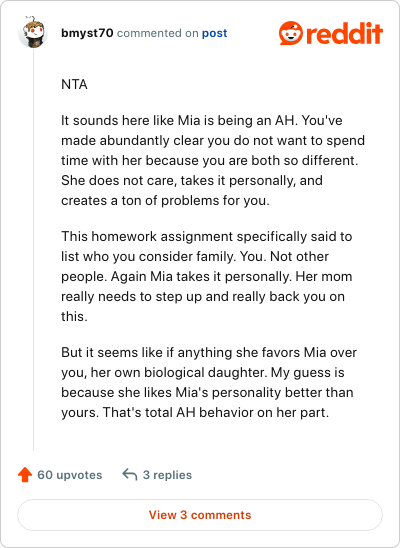The height and width of the screenshot is (548, 400).
Task: Click the "View 3 comments" button
Action: [200, 515]
